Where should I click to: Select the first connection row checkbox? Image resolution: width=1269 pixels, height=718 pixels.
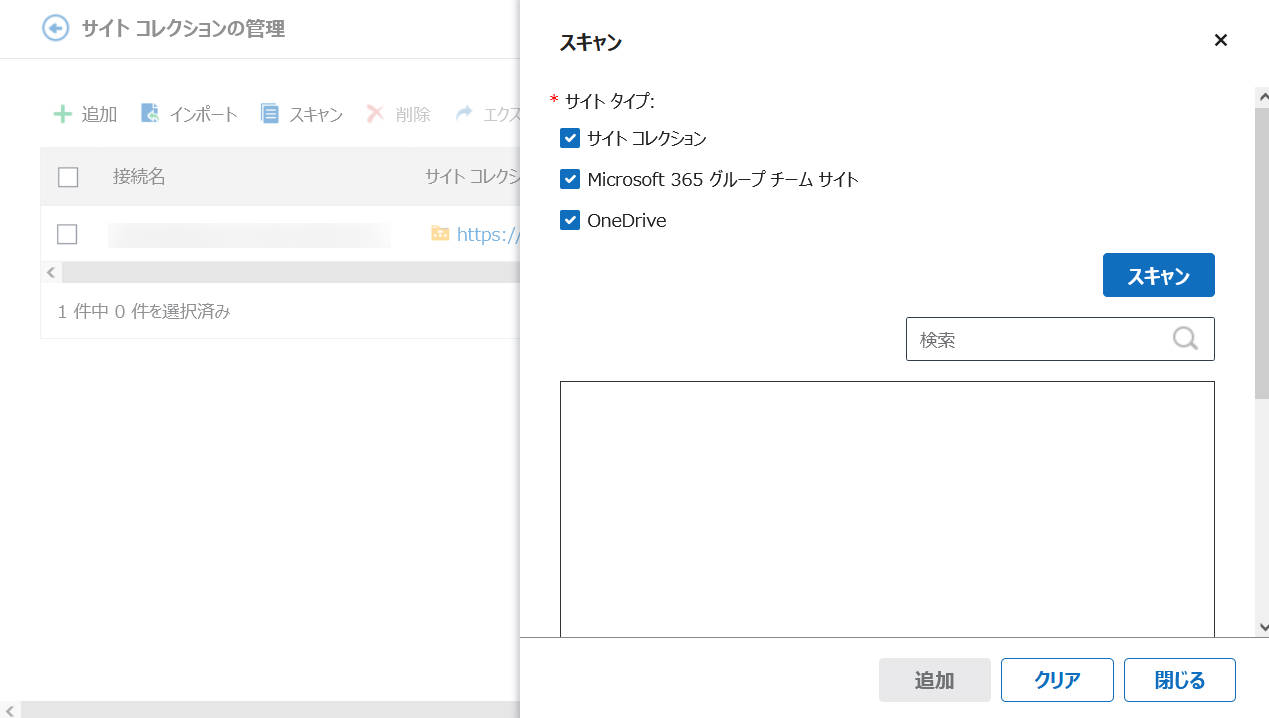(67, 234)
